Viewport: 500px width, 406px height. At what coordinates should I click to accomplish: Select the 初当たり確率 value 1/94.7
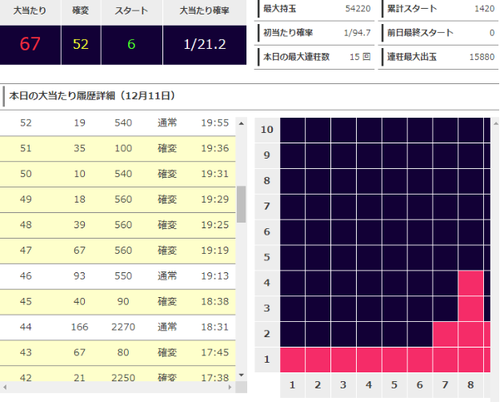tap(357, 33)
